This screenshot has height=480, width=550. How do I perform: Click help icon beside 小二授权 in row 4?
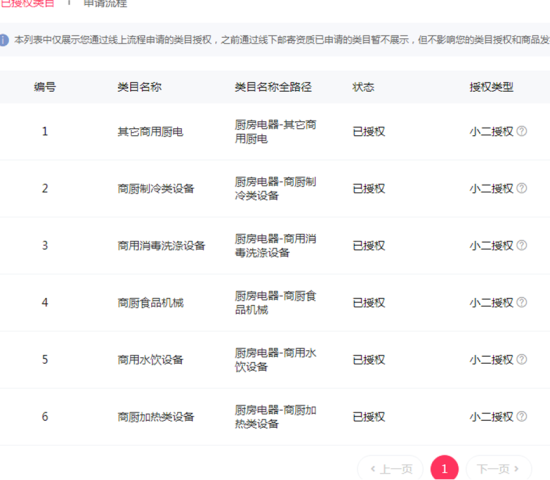(x=522, y=302)
